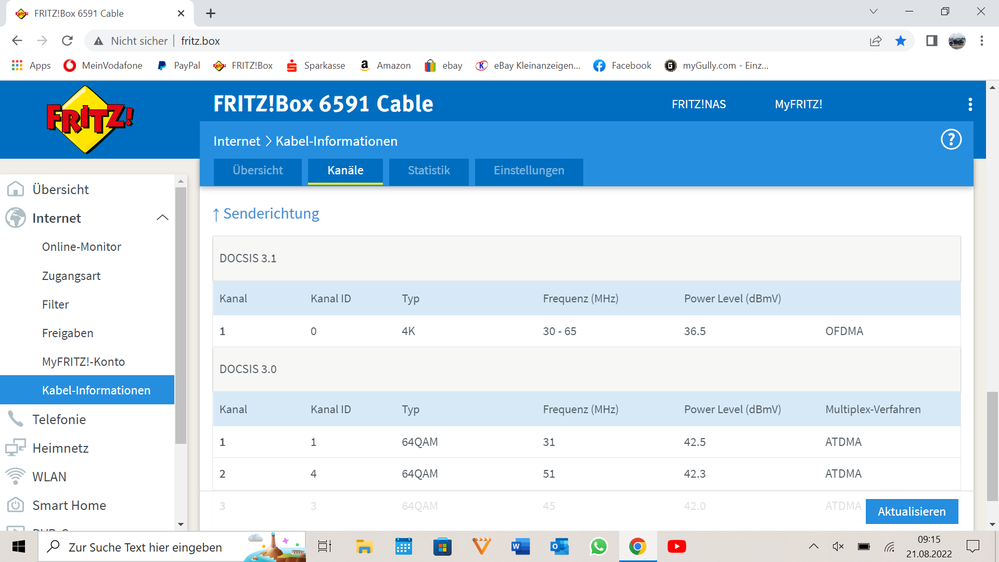Open the FRITZ!NAS link

699,104
